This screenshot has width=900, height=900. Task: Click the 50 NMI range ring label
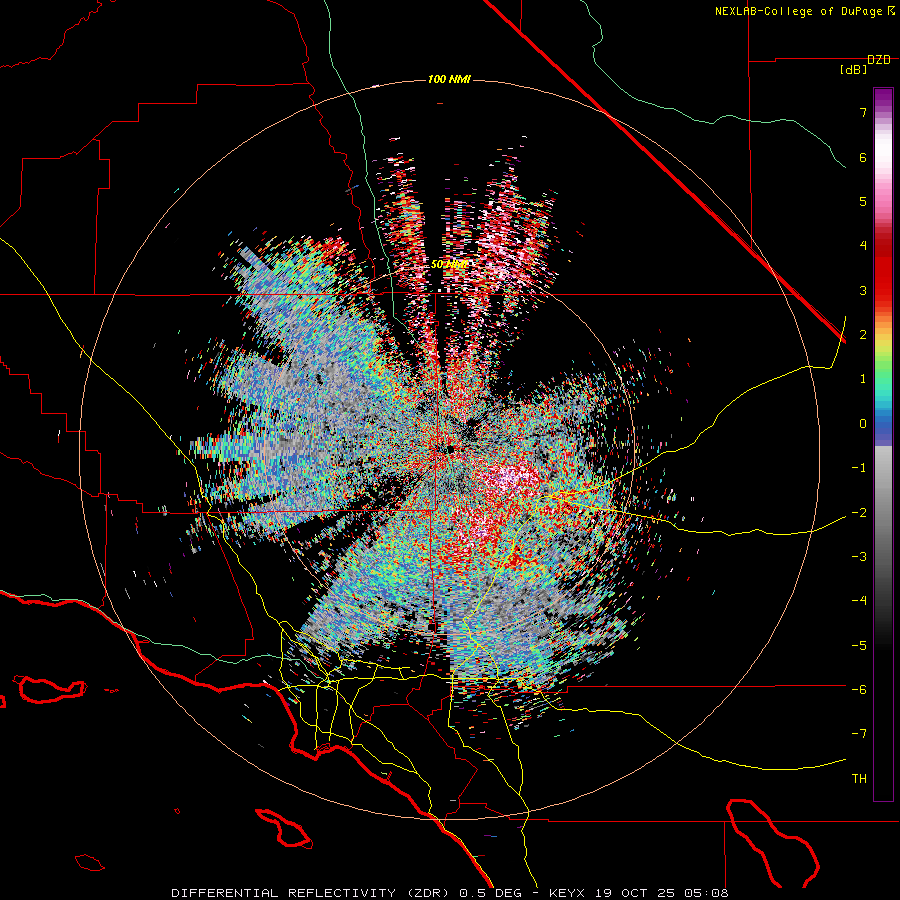[x=449, y=265]
